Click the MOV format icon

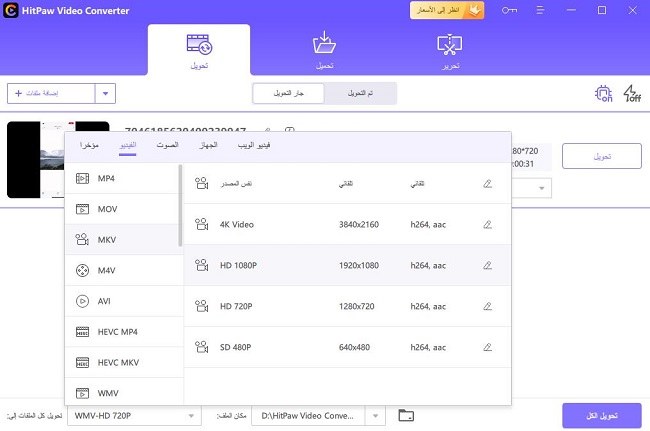click(x=82, y=209)
